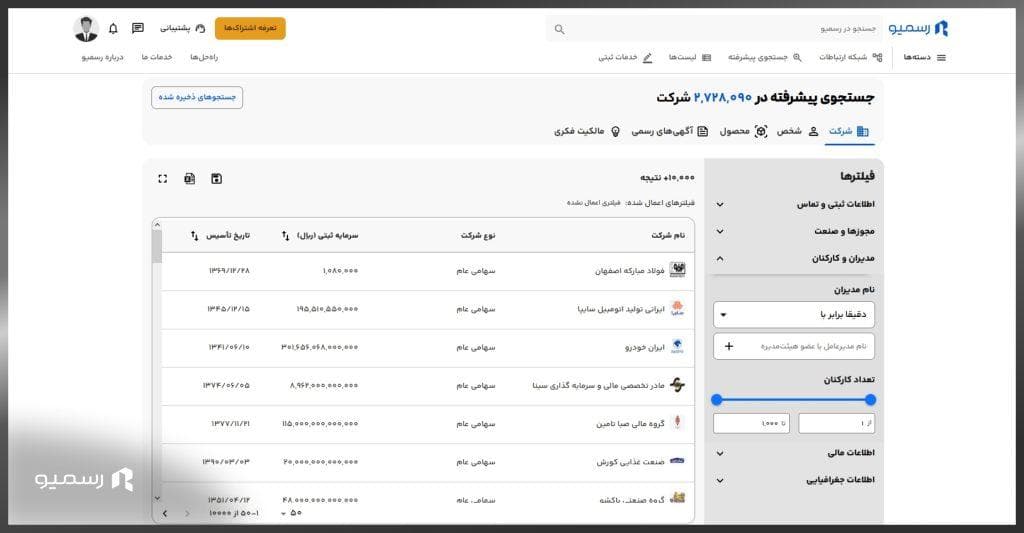Open 'مادر تخصصی مالی و سرمایه گذاری سینا'

(598, 385)
